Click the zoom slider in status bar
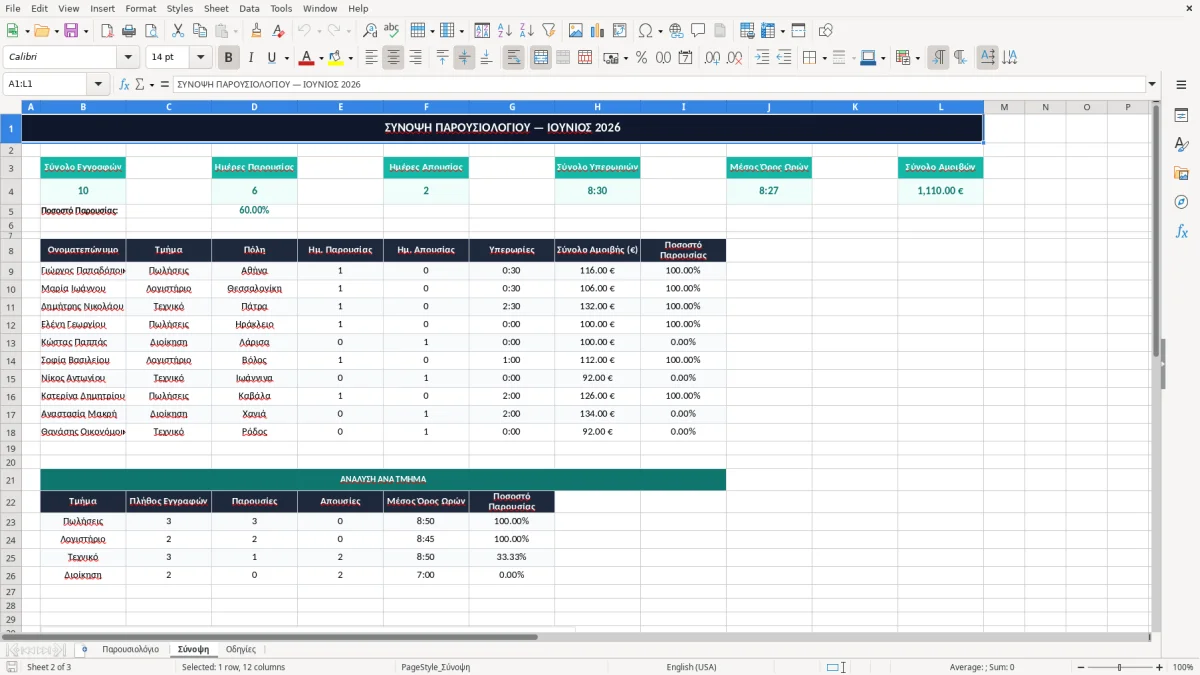The height and width of the screenshot is (675, 1200). 1119,667
